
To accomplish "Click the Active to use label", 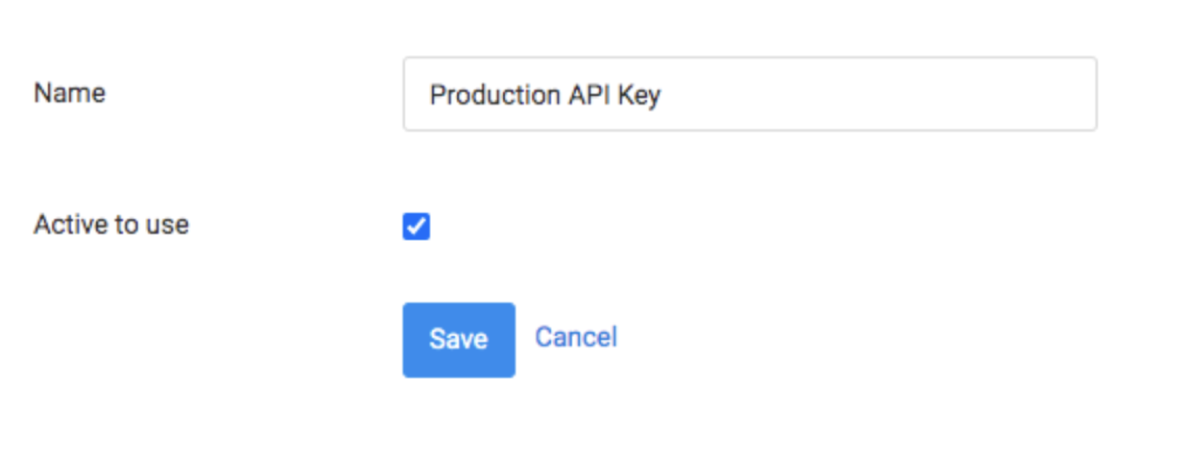I will point(111,224).
